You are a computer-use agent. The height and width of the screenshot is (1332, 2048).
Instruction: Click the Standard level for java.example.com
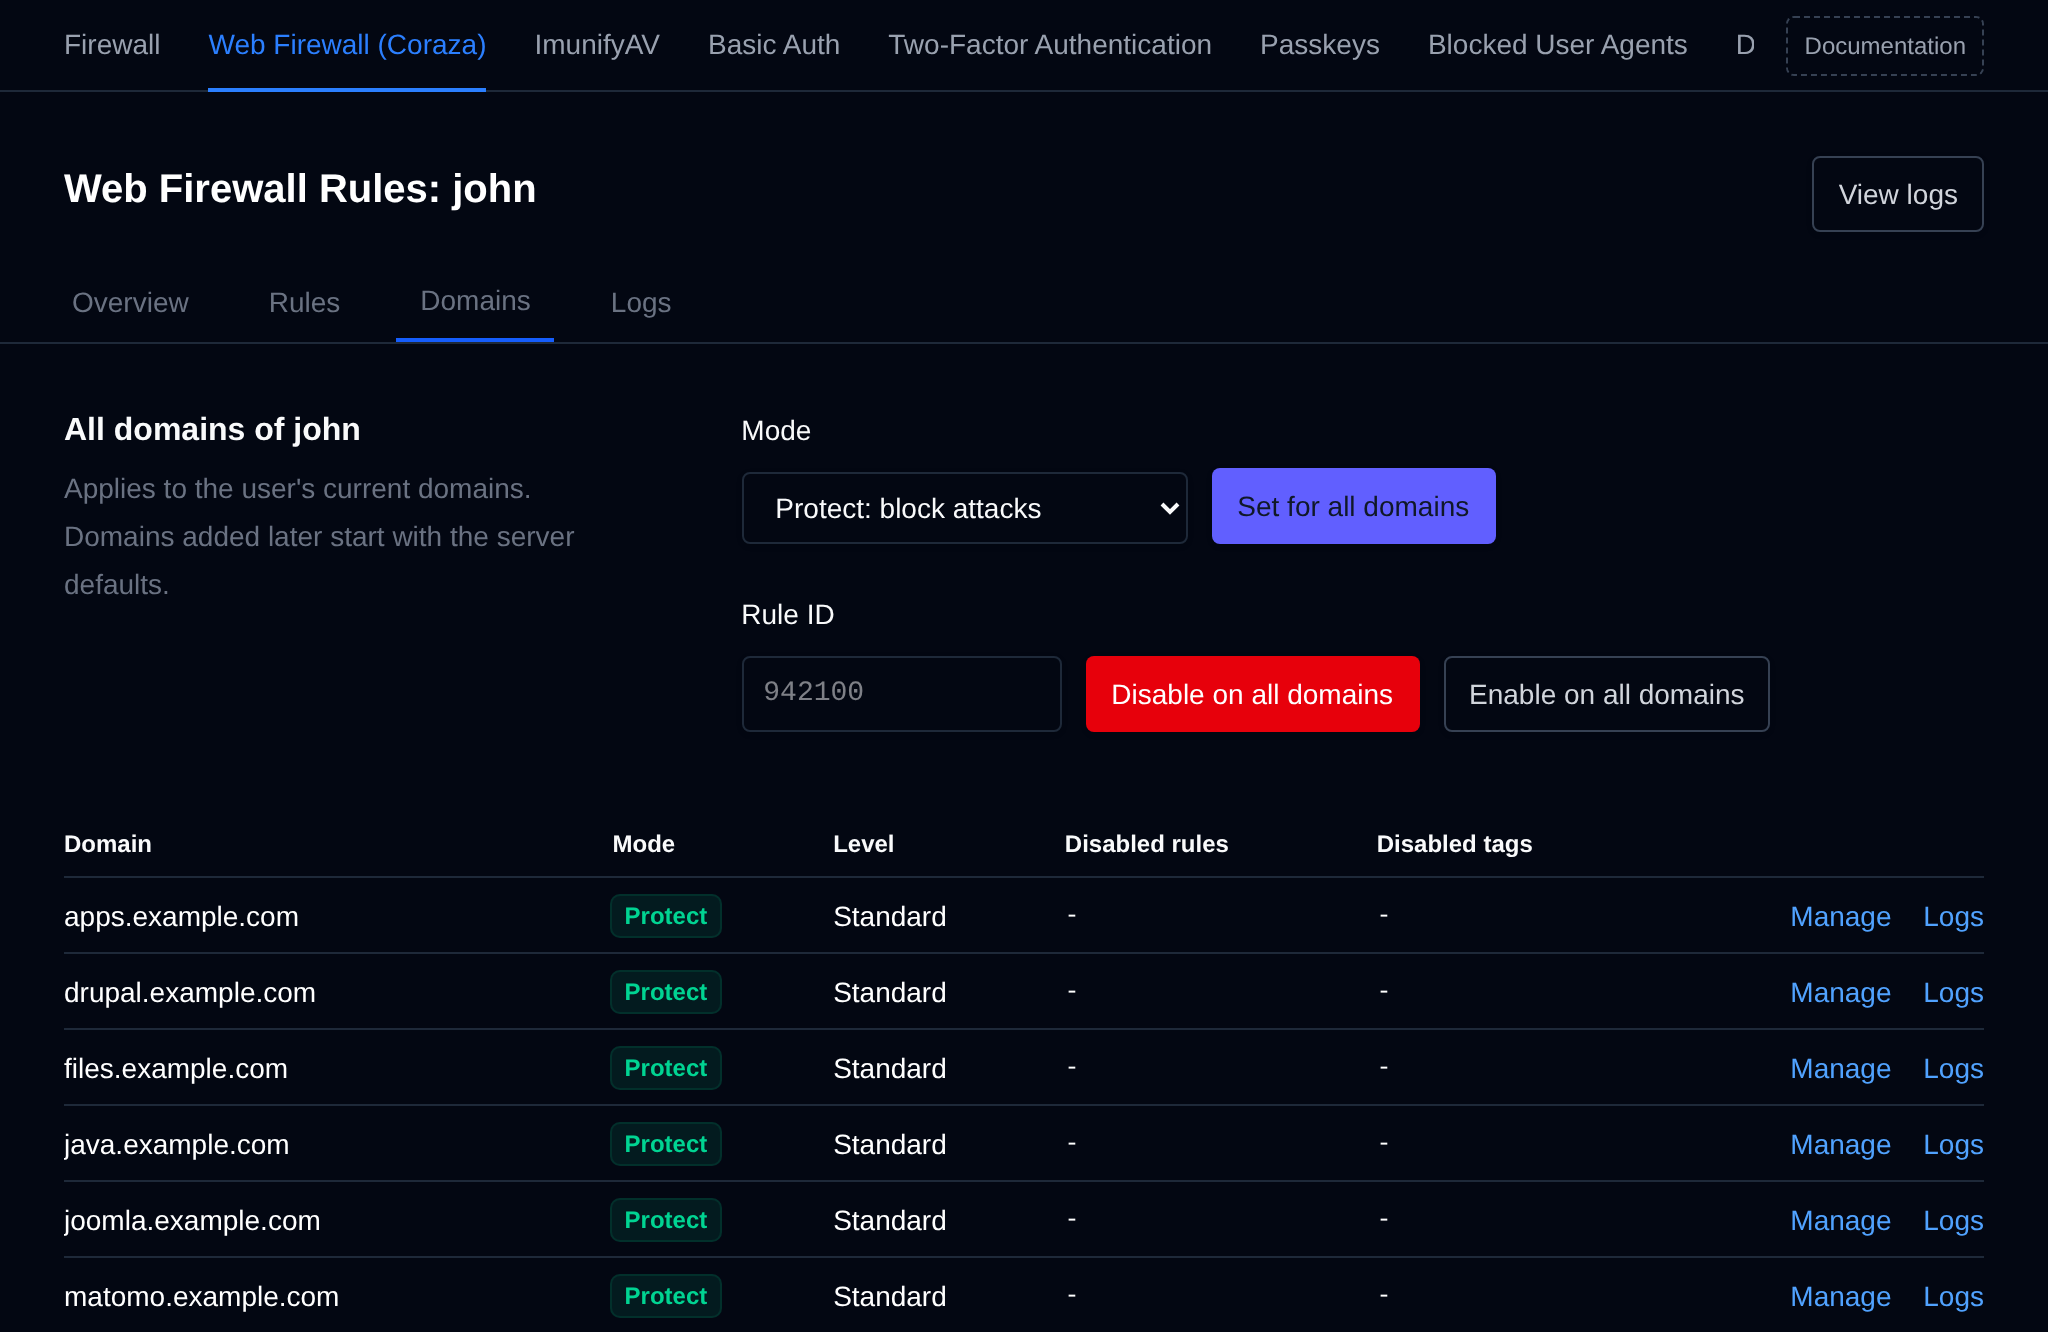point(890,1144)
